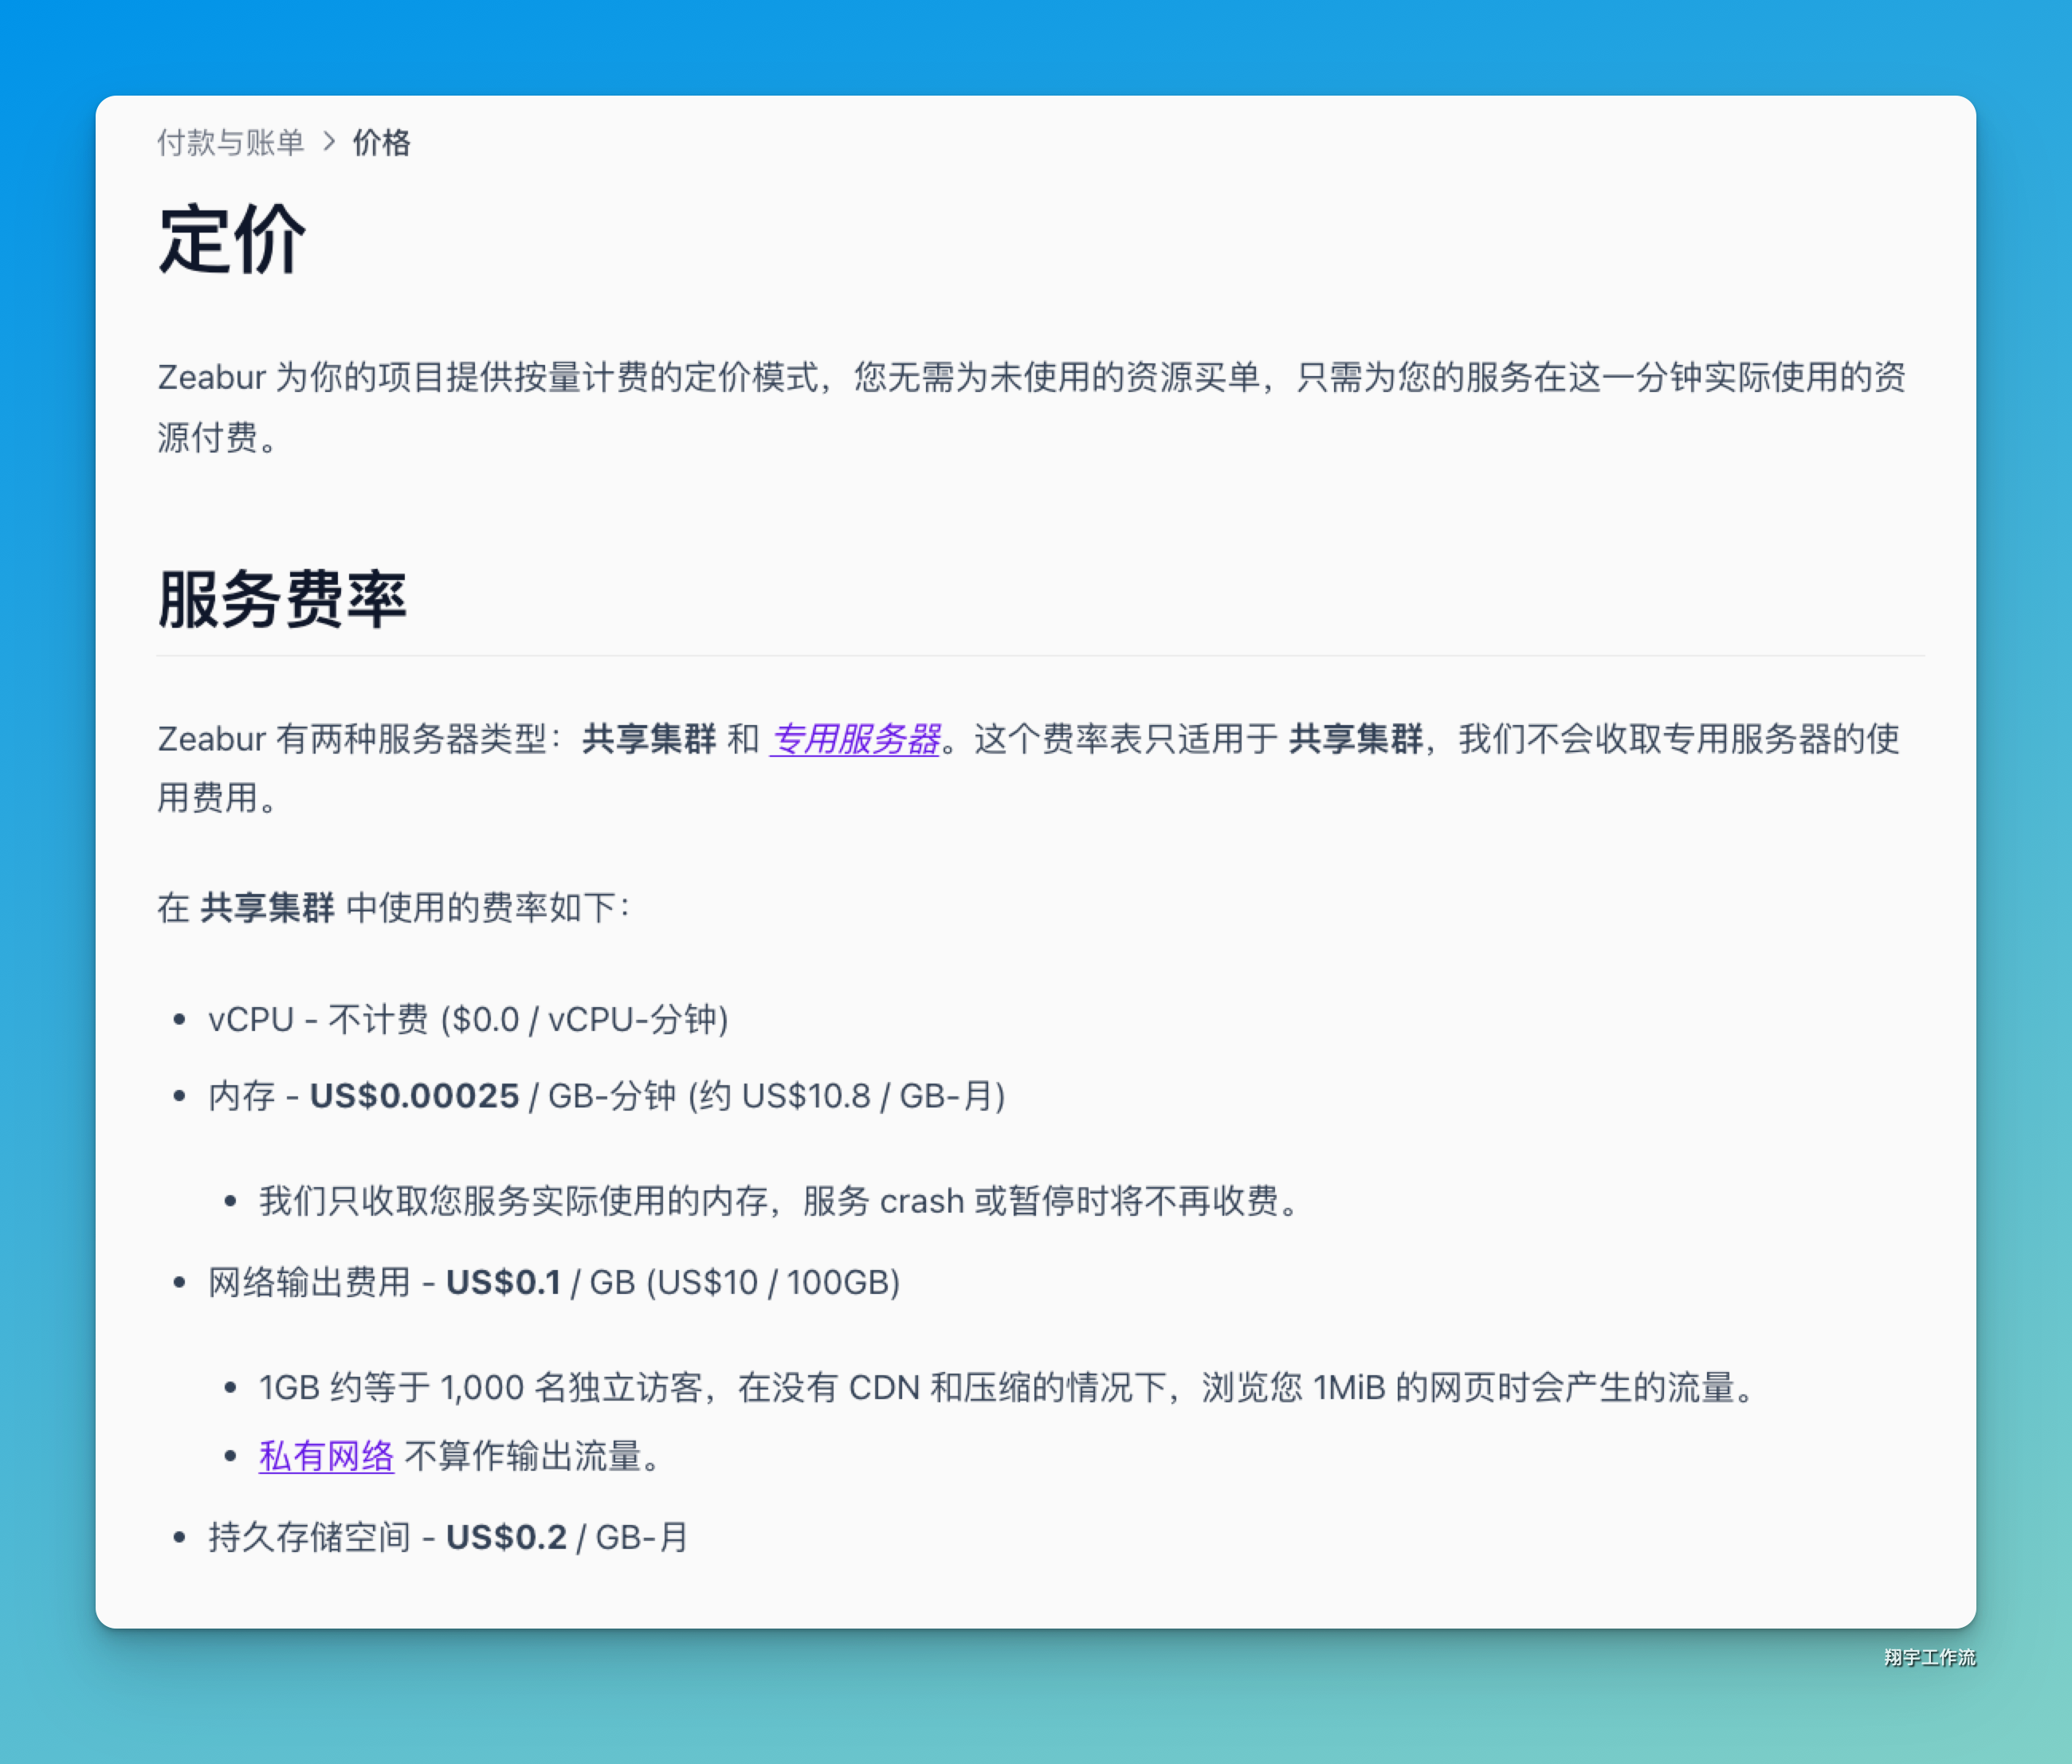Navigate to 付款与账单 breadcrumb
Image resolution: width=2072 pixels, height=1764 pixels.
(x=232, y=143)
